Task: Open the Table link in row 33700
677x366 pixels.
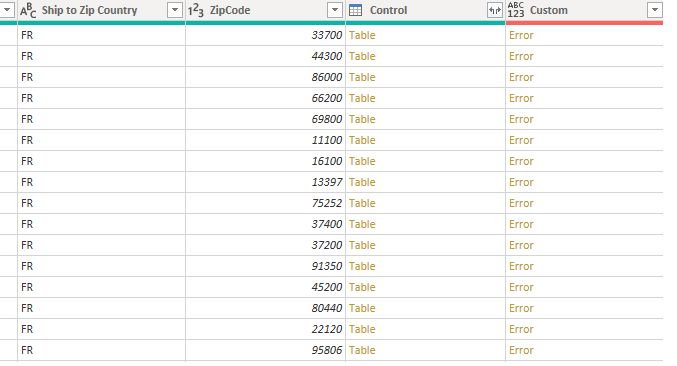Action: pyautogui.click(x=362, y=35)
